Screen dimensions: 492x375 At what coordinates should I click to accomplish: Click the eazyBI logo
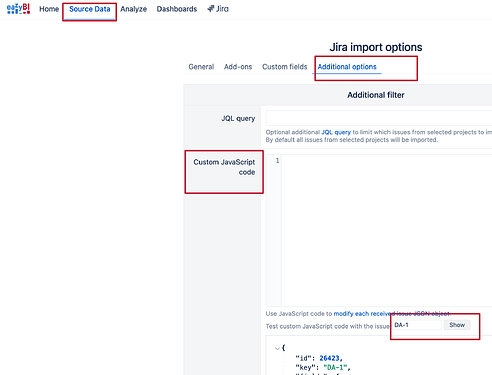(18, 9)
